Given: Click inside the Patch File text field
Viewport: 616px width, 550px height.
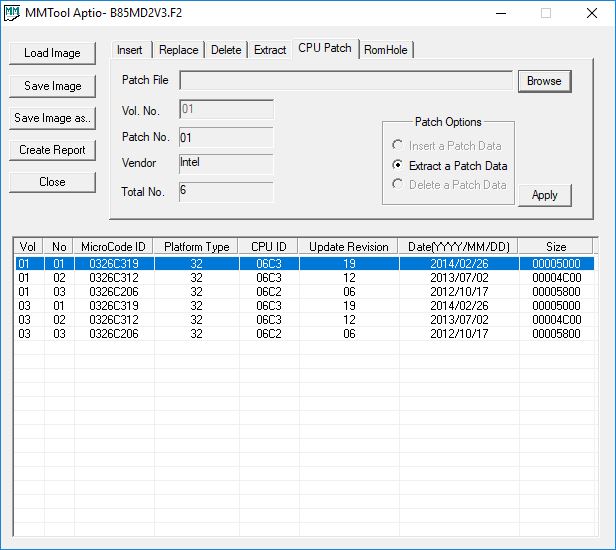Looking at the screenshot, I should 345,81.
